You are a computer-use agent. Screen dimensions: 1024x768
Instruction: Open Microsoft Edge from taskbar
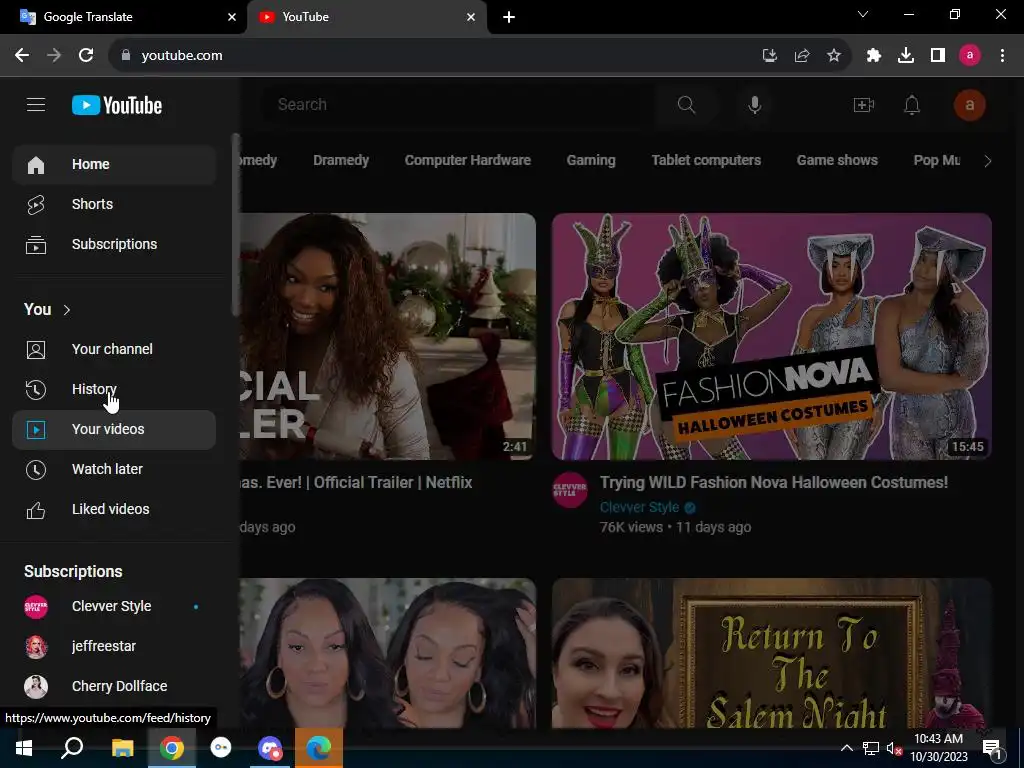point(319,748)
